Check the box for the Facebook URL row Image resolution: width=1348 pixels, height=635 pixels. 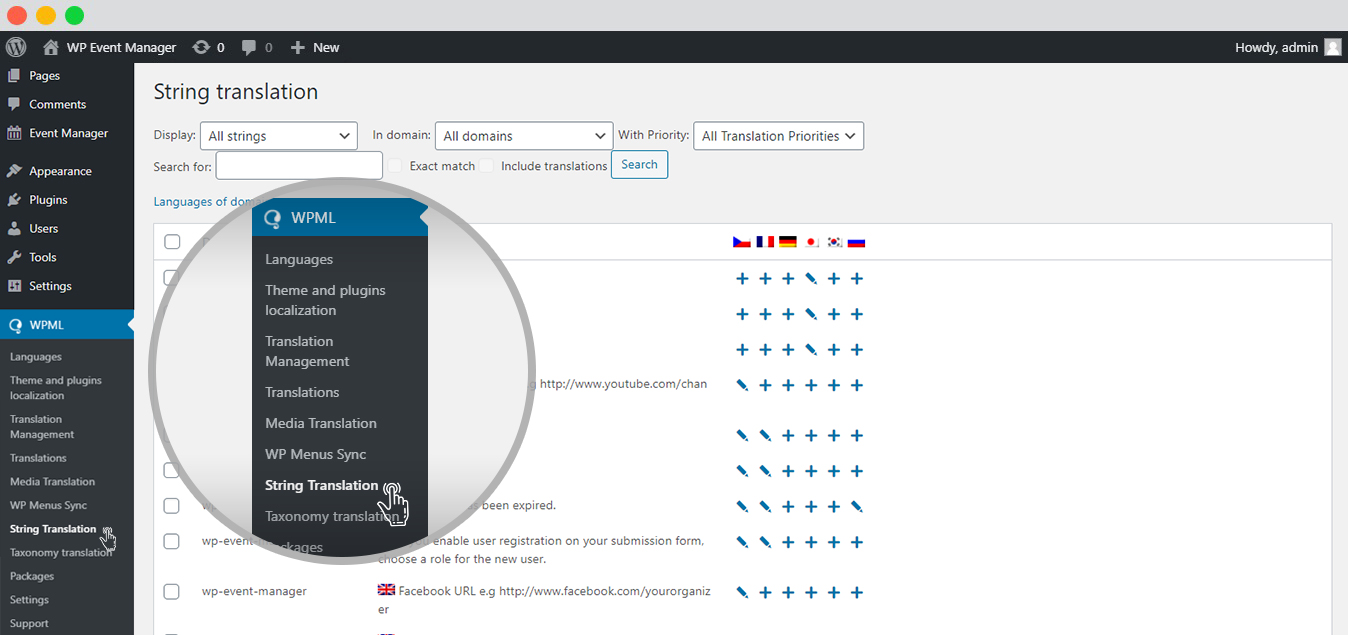[172, 592]
